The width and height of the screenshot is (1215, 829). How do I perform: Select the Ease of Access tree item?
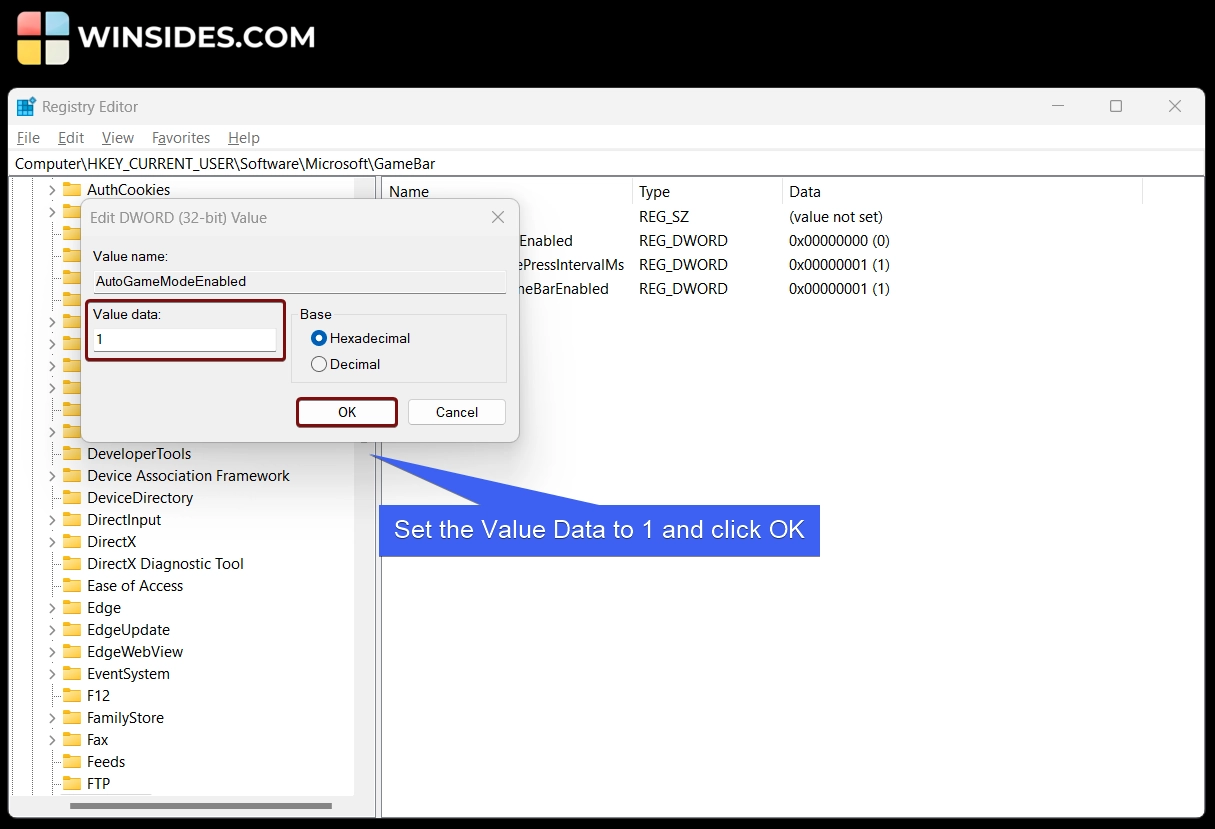135,585
